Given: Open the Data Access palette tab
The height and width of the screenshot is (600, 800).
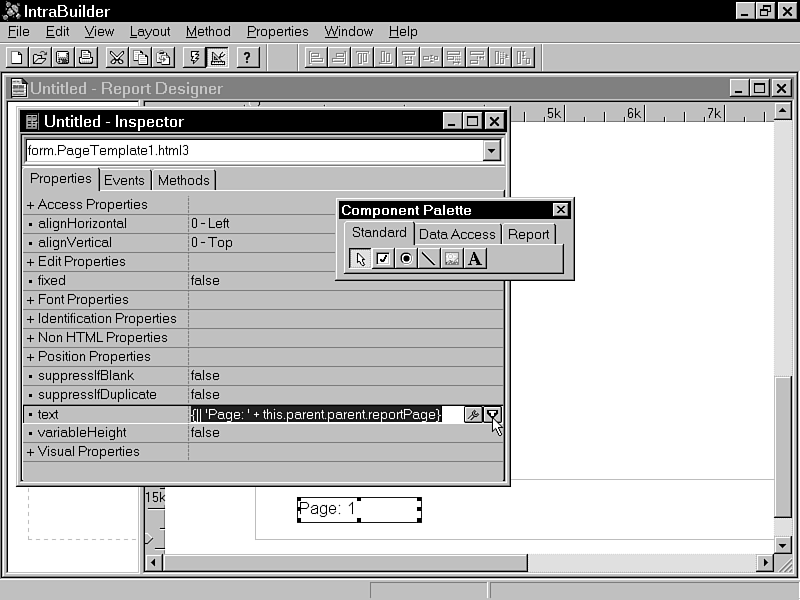Looking at the screenshot, I should [x=457, y=234].
